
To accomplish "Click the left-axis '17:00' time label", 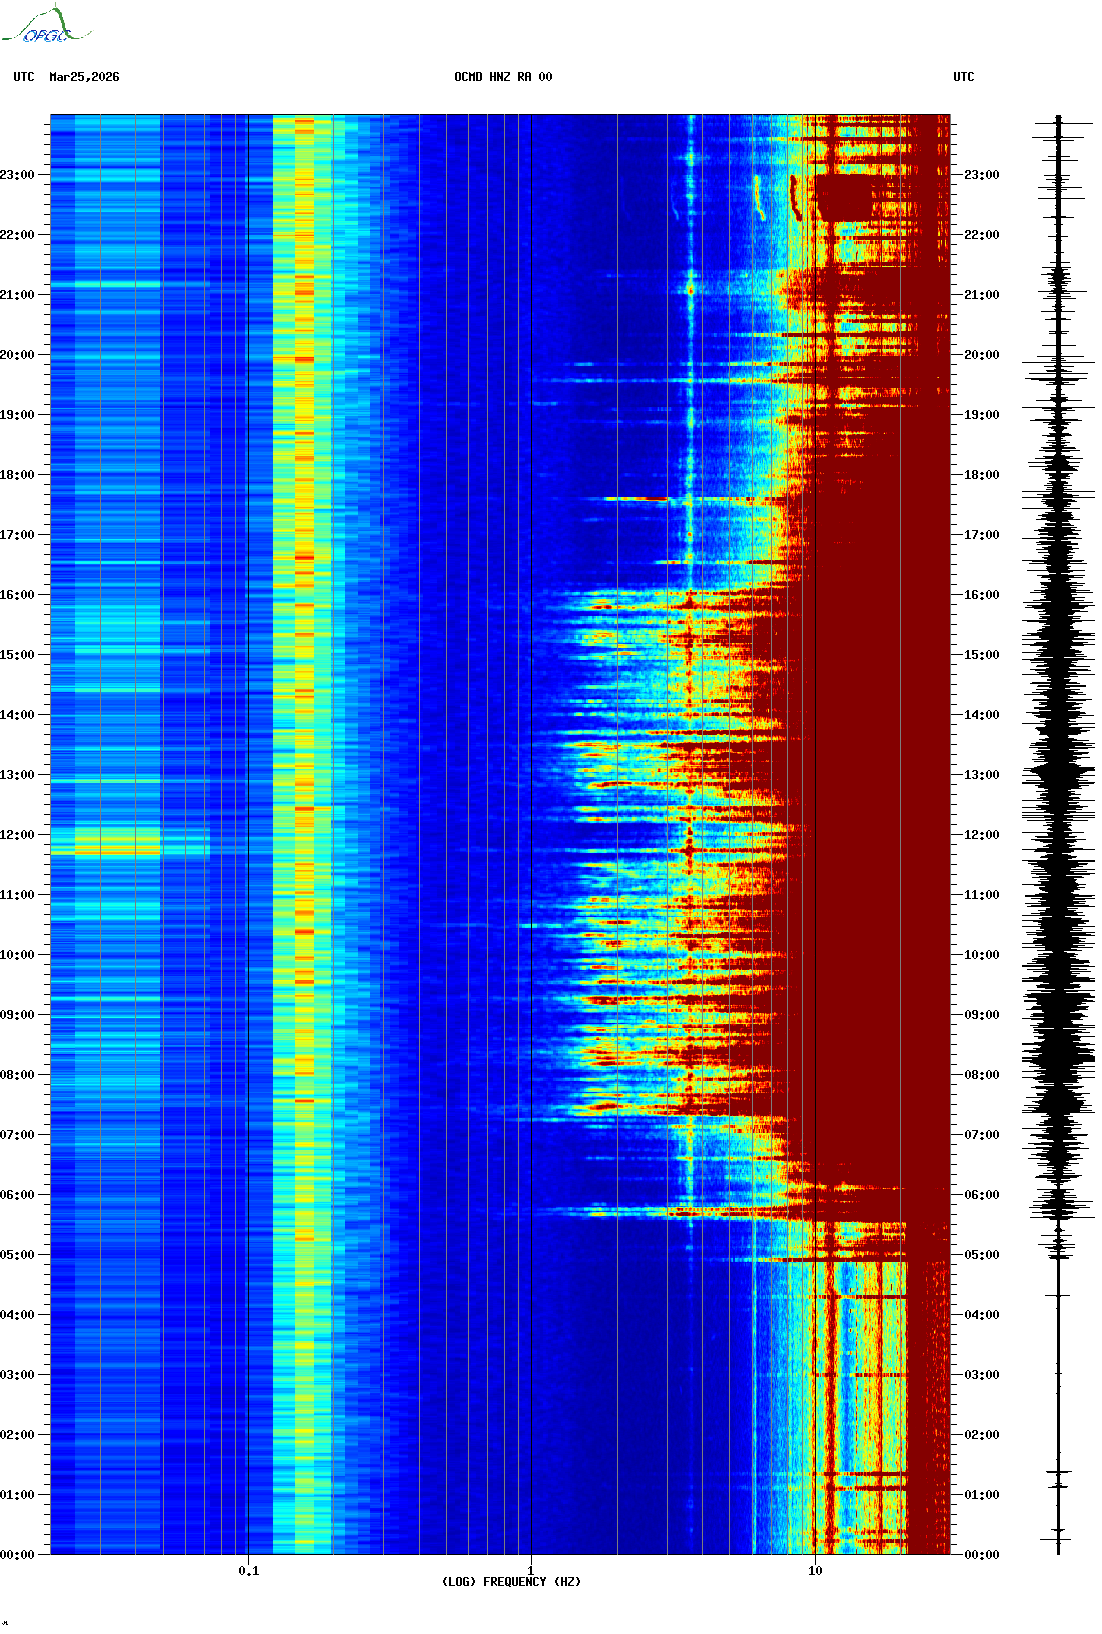I will click(17, 535).
